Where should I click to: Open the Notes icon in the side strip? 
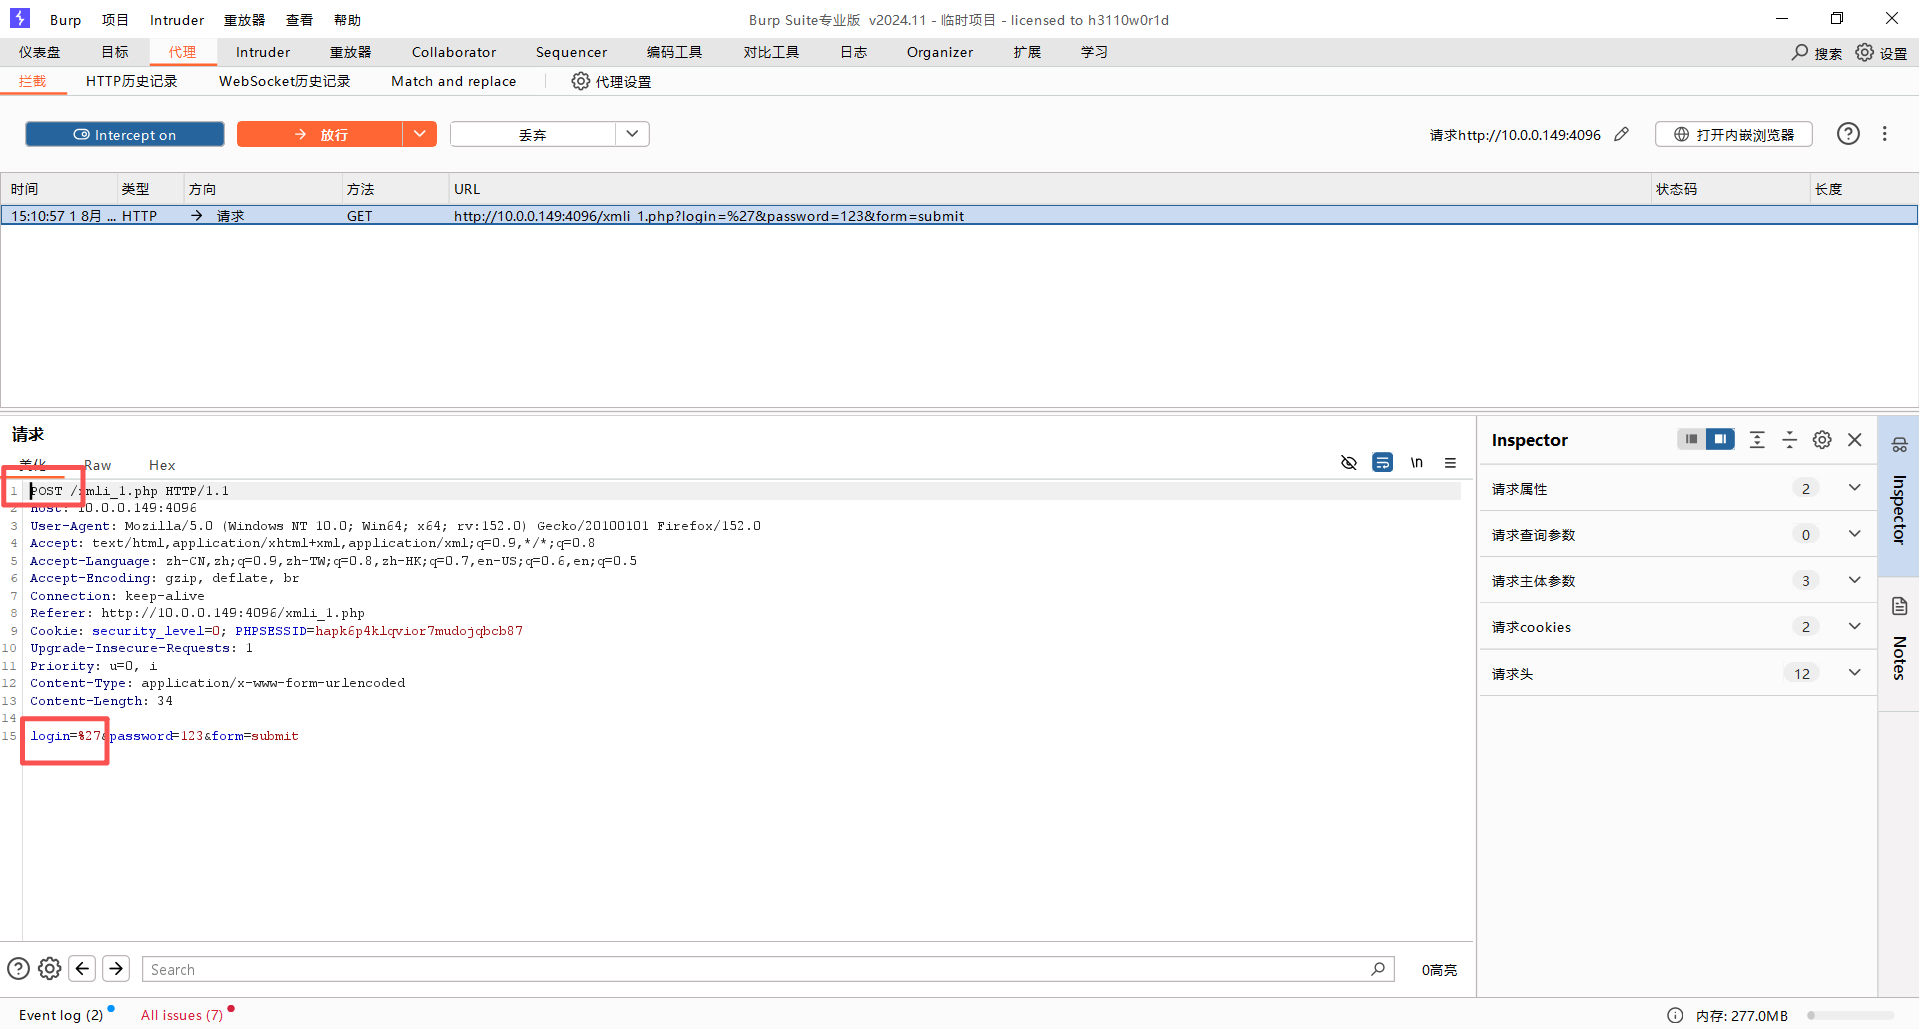1899,606
